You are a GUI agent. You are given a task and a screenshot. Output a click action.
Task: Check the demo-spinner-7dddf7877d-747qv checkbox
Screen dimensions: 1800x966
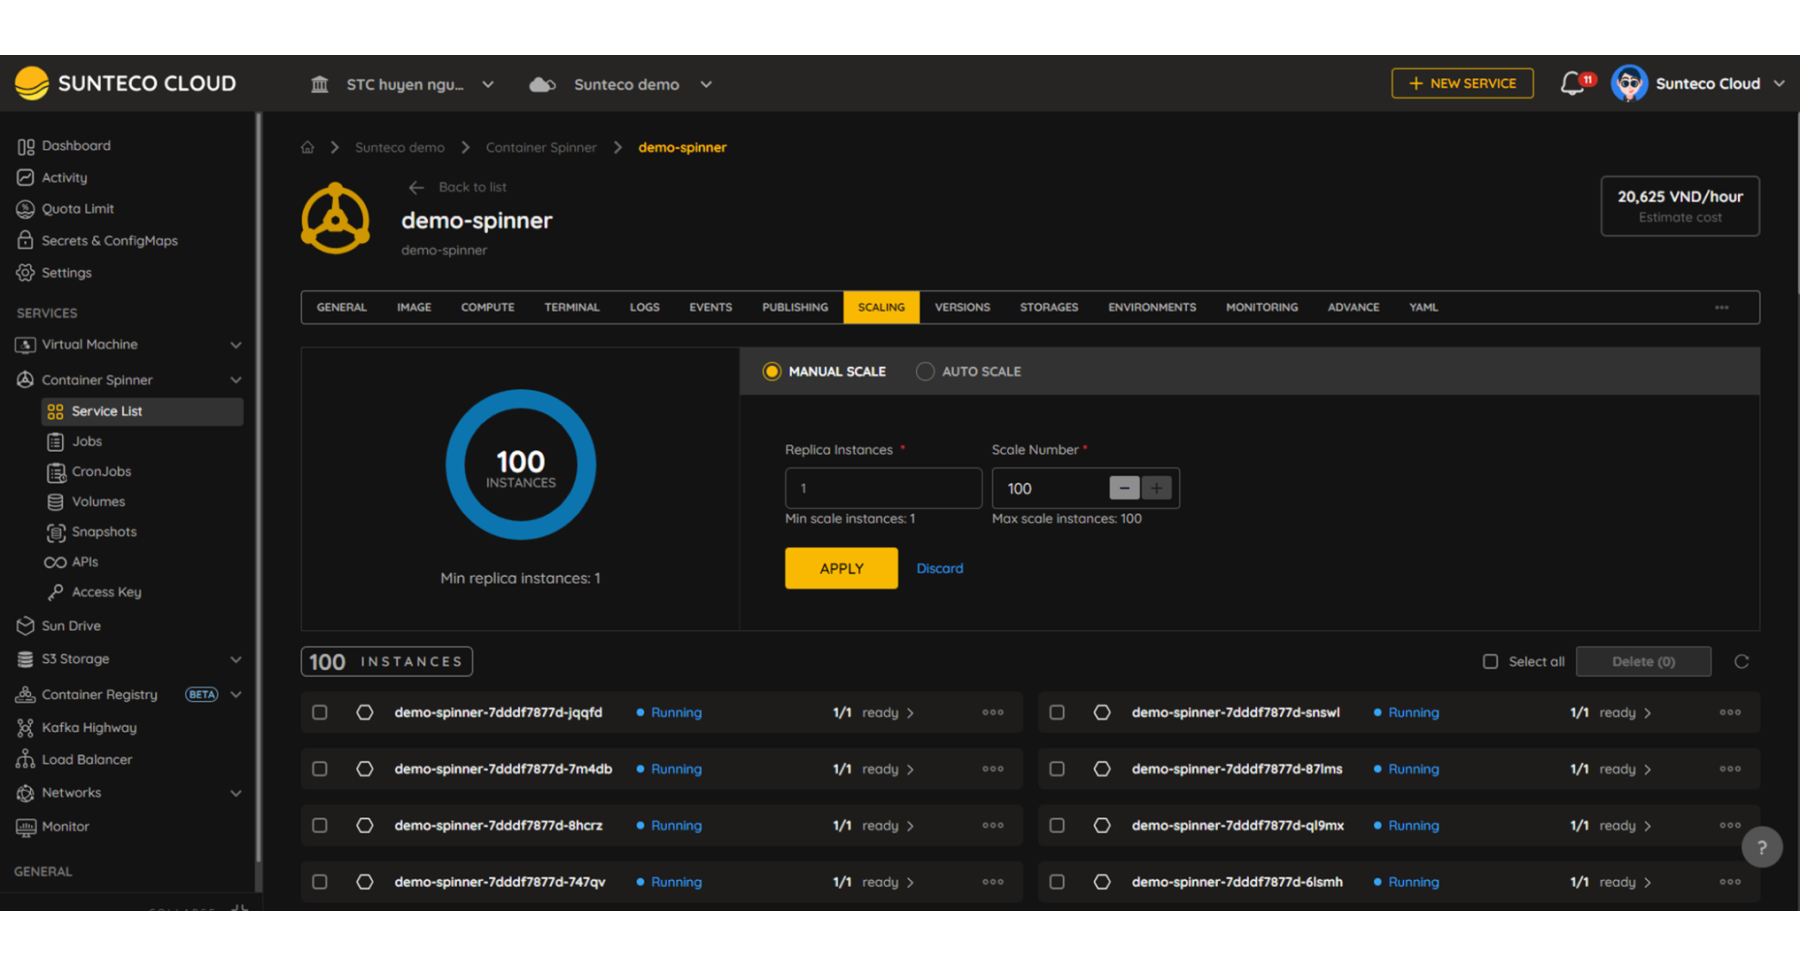click(320, 882)
